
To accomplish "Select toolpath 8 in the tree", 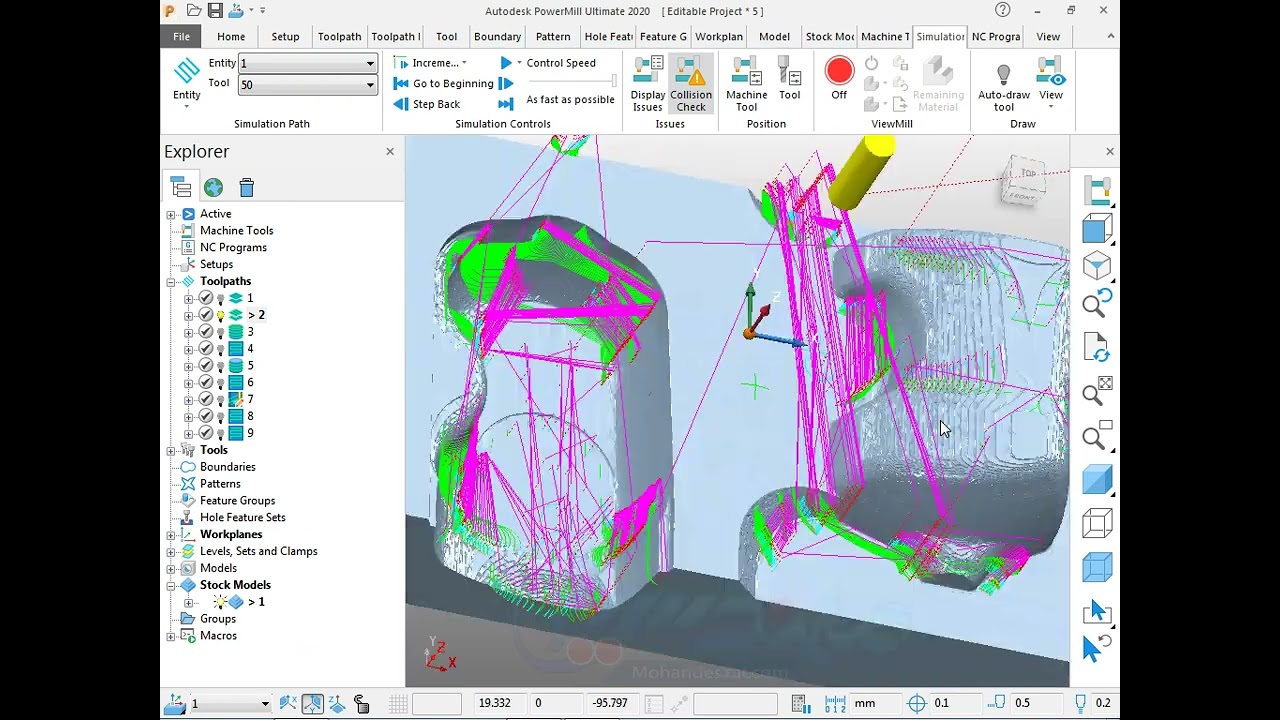I will [x=250, y=416].
